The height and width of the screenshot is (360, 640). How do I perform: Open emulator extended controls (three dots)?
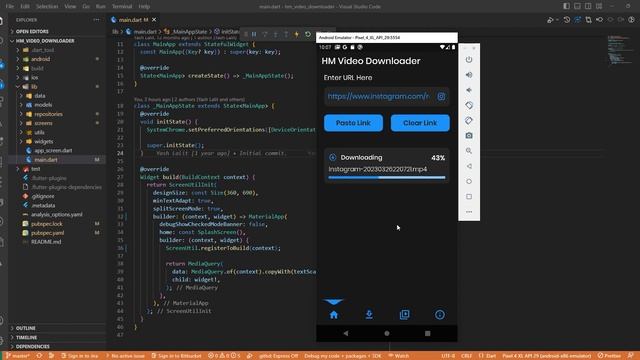point(469,211)
